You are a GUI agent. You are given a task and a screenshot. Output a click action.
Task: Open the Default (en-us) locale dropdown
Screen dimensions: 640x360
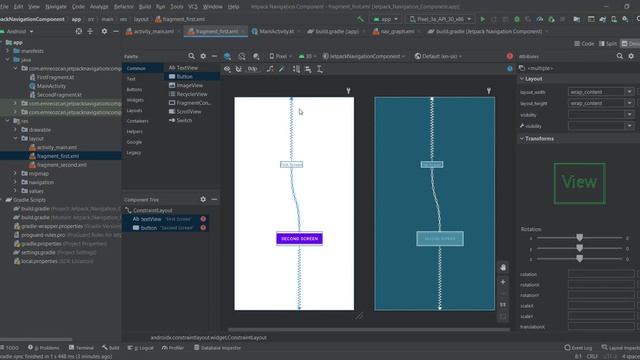click(x=438, y=56)
